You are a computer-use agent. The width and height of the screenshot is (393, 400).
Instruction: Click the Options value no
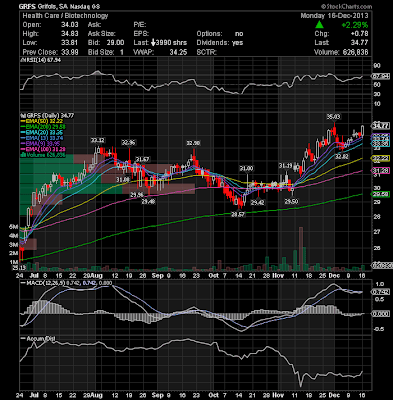click(x=239, y=34)
